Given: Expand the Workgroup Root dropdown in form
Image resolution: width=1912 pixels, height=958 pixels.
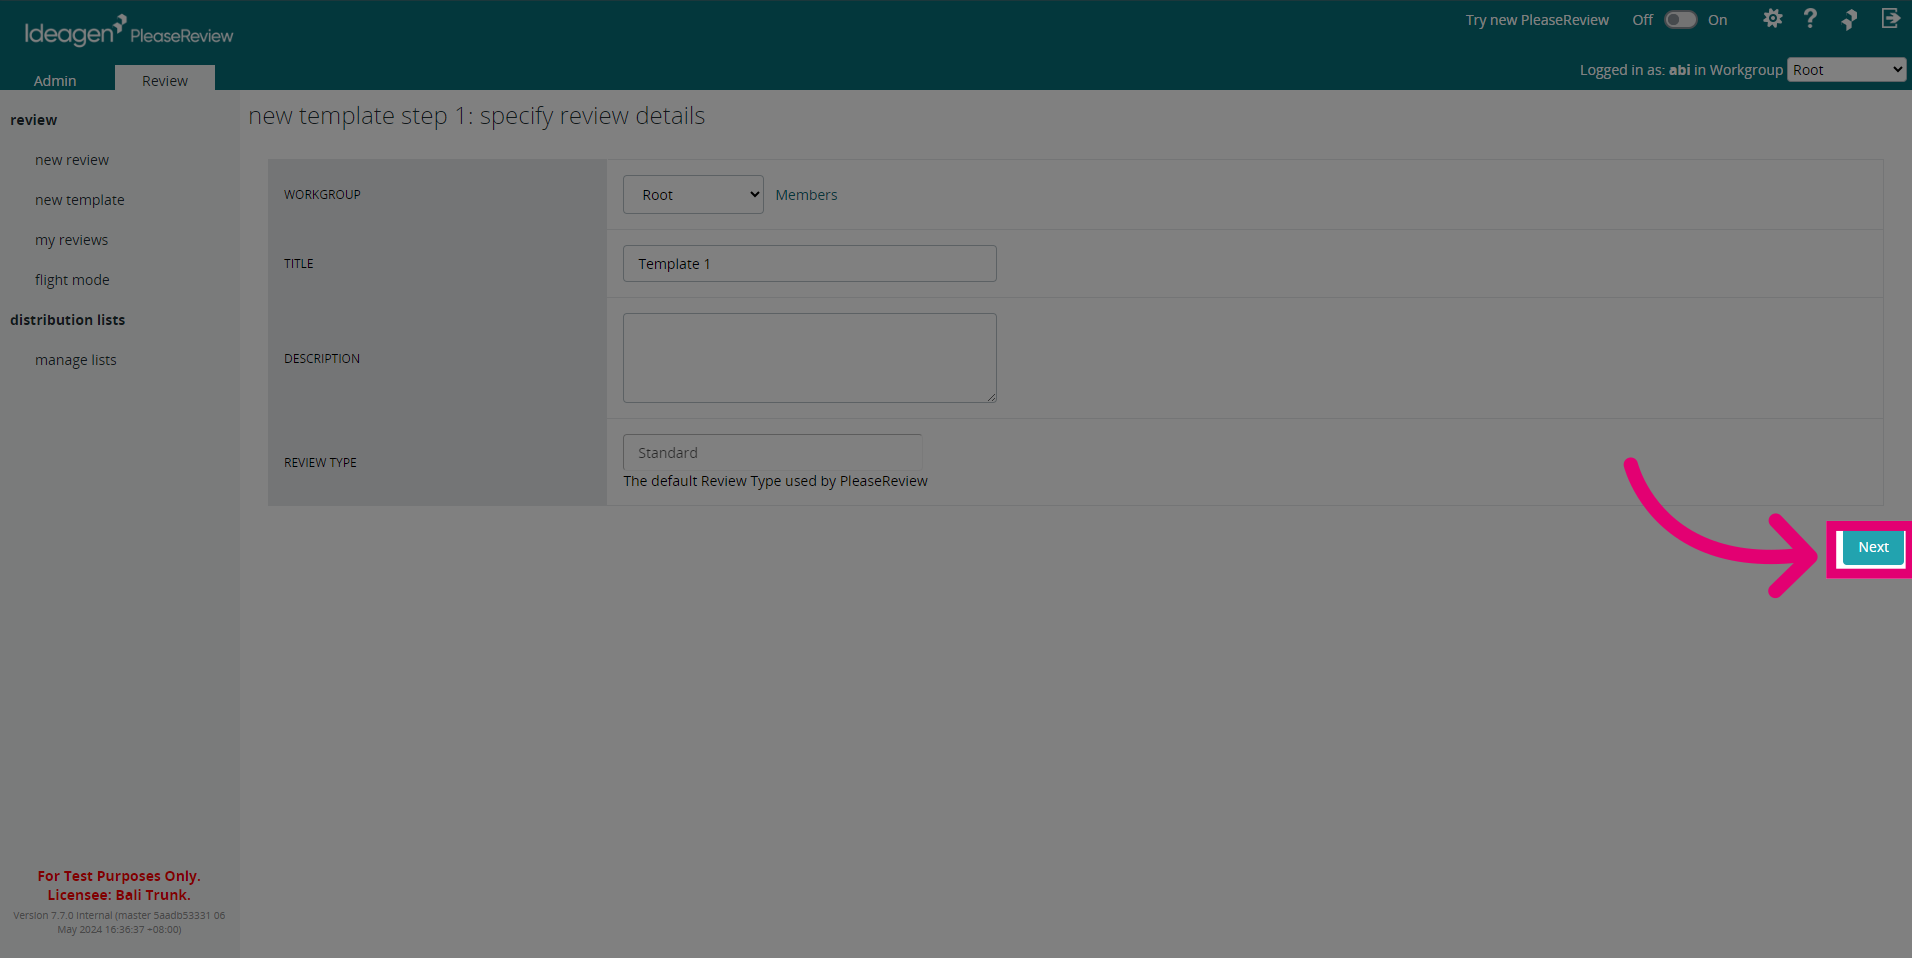Looking at the screenshot, I should click(x=693, y=195).
